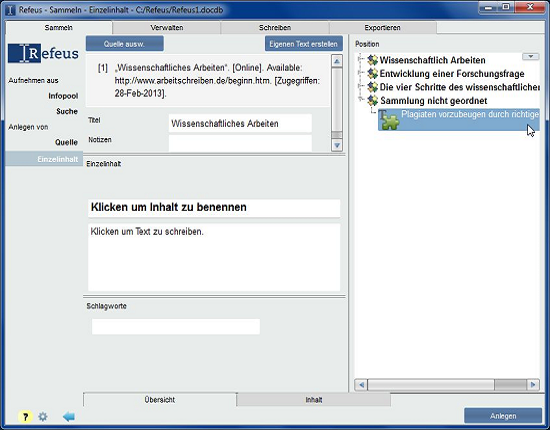Collapse the Sammlung nicht geordnet node
This screenshot has height=430, width=550.
(361, 100)
